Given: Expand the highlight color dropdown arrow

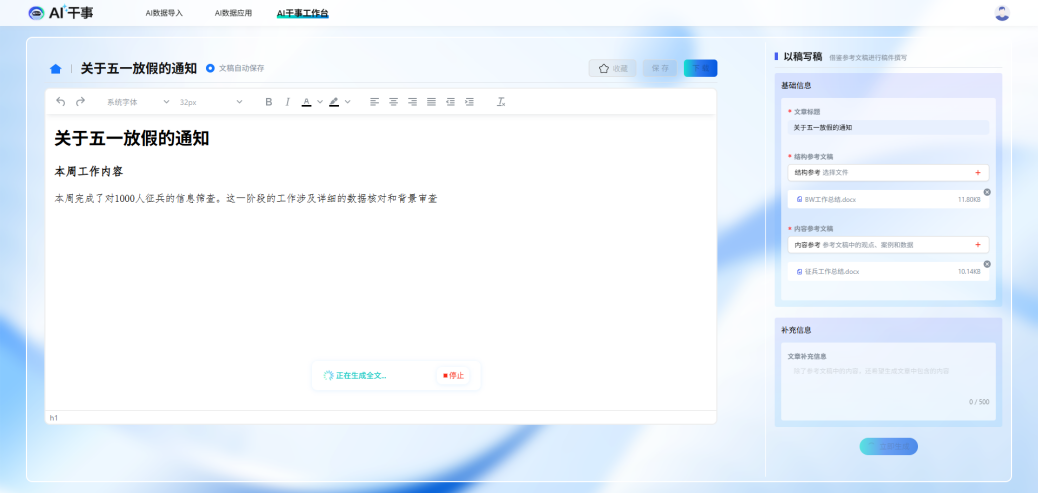Looking at the screenshot, I should [348, 102].
